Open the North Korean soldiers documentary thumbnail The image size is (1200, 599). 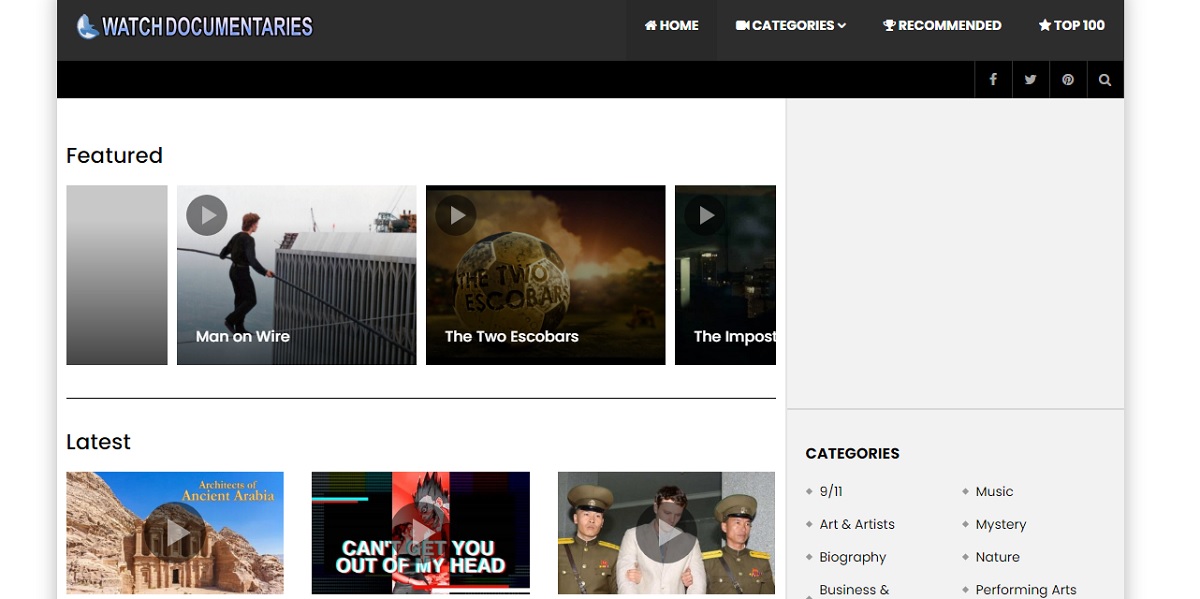click(x=666, y=533)
